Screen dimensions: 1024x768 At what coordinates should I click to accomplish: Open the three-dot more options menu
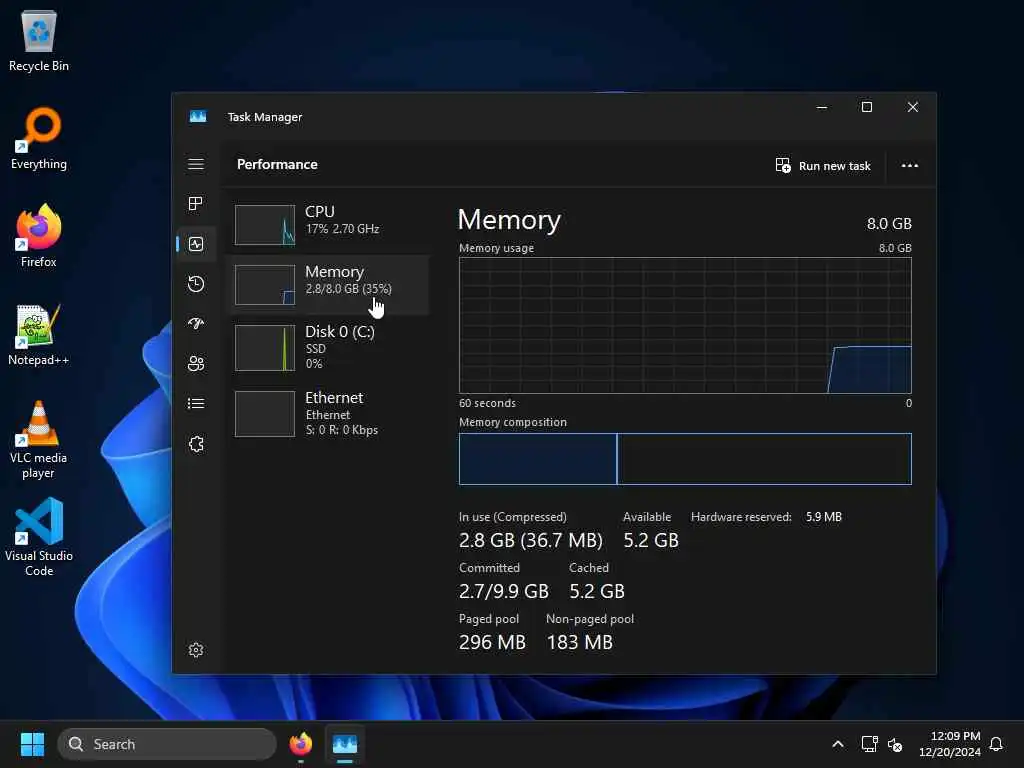910,165
